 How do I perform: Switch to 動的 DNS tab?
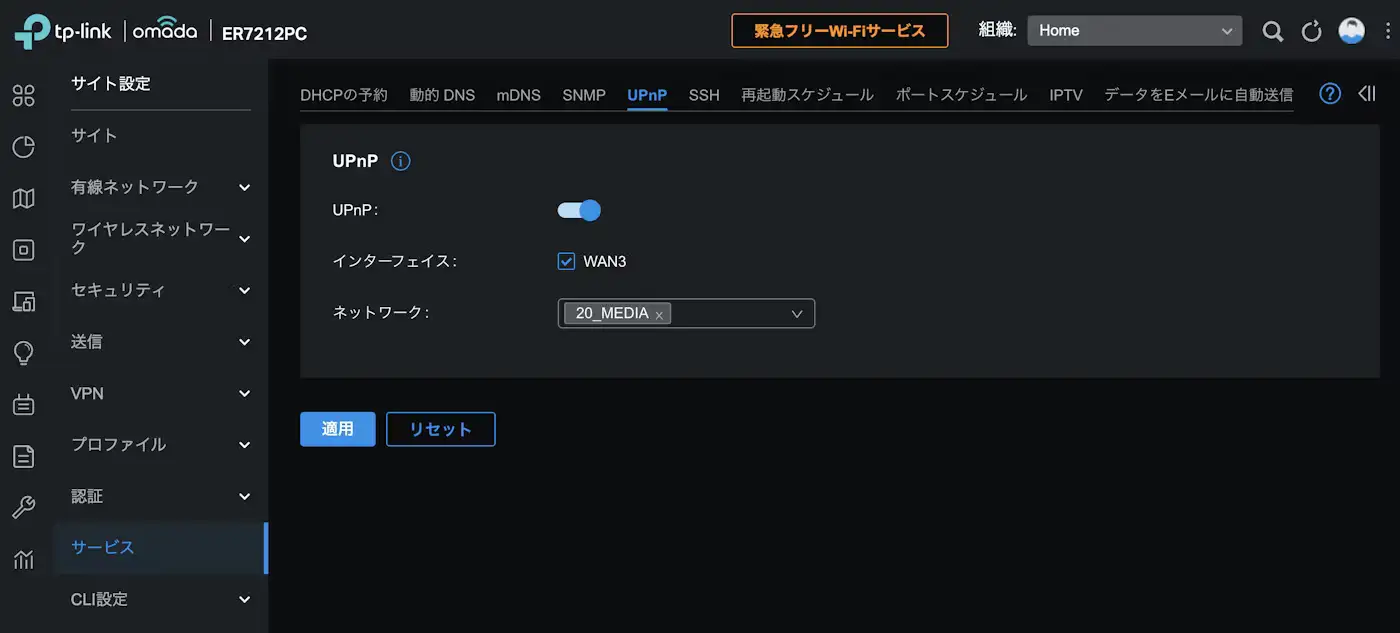coord(442,94)
